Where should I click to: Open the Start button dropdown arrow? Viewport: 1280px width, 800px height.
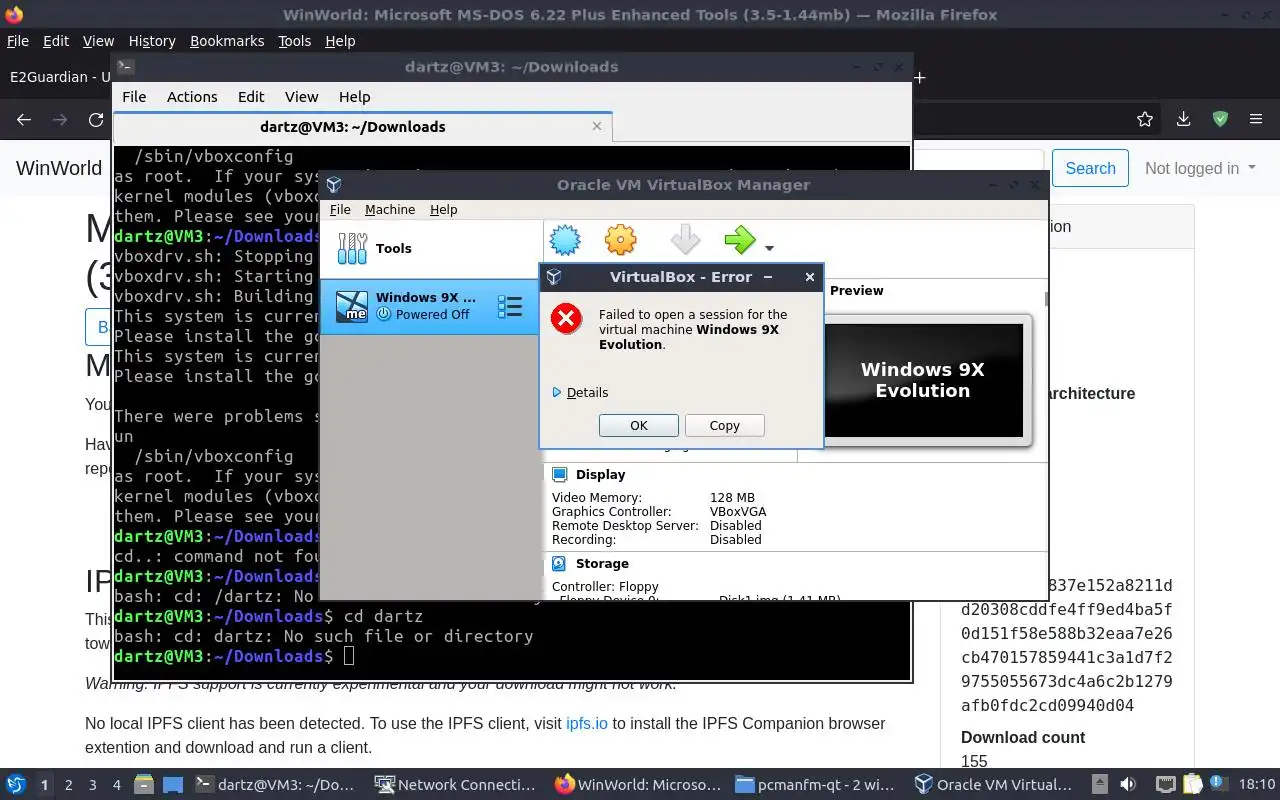[x=769, y=247]
